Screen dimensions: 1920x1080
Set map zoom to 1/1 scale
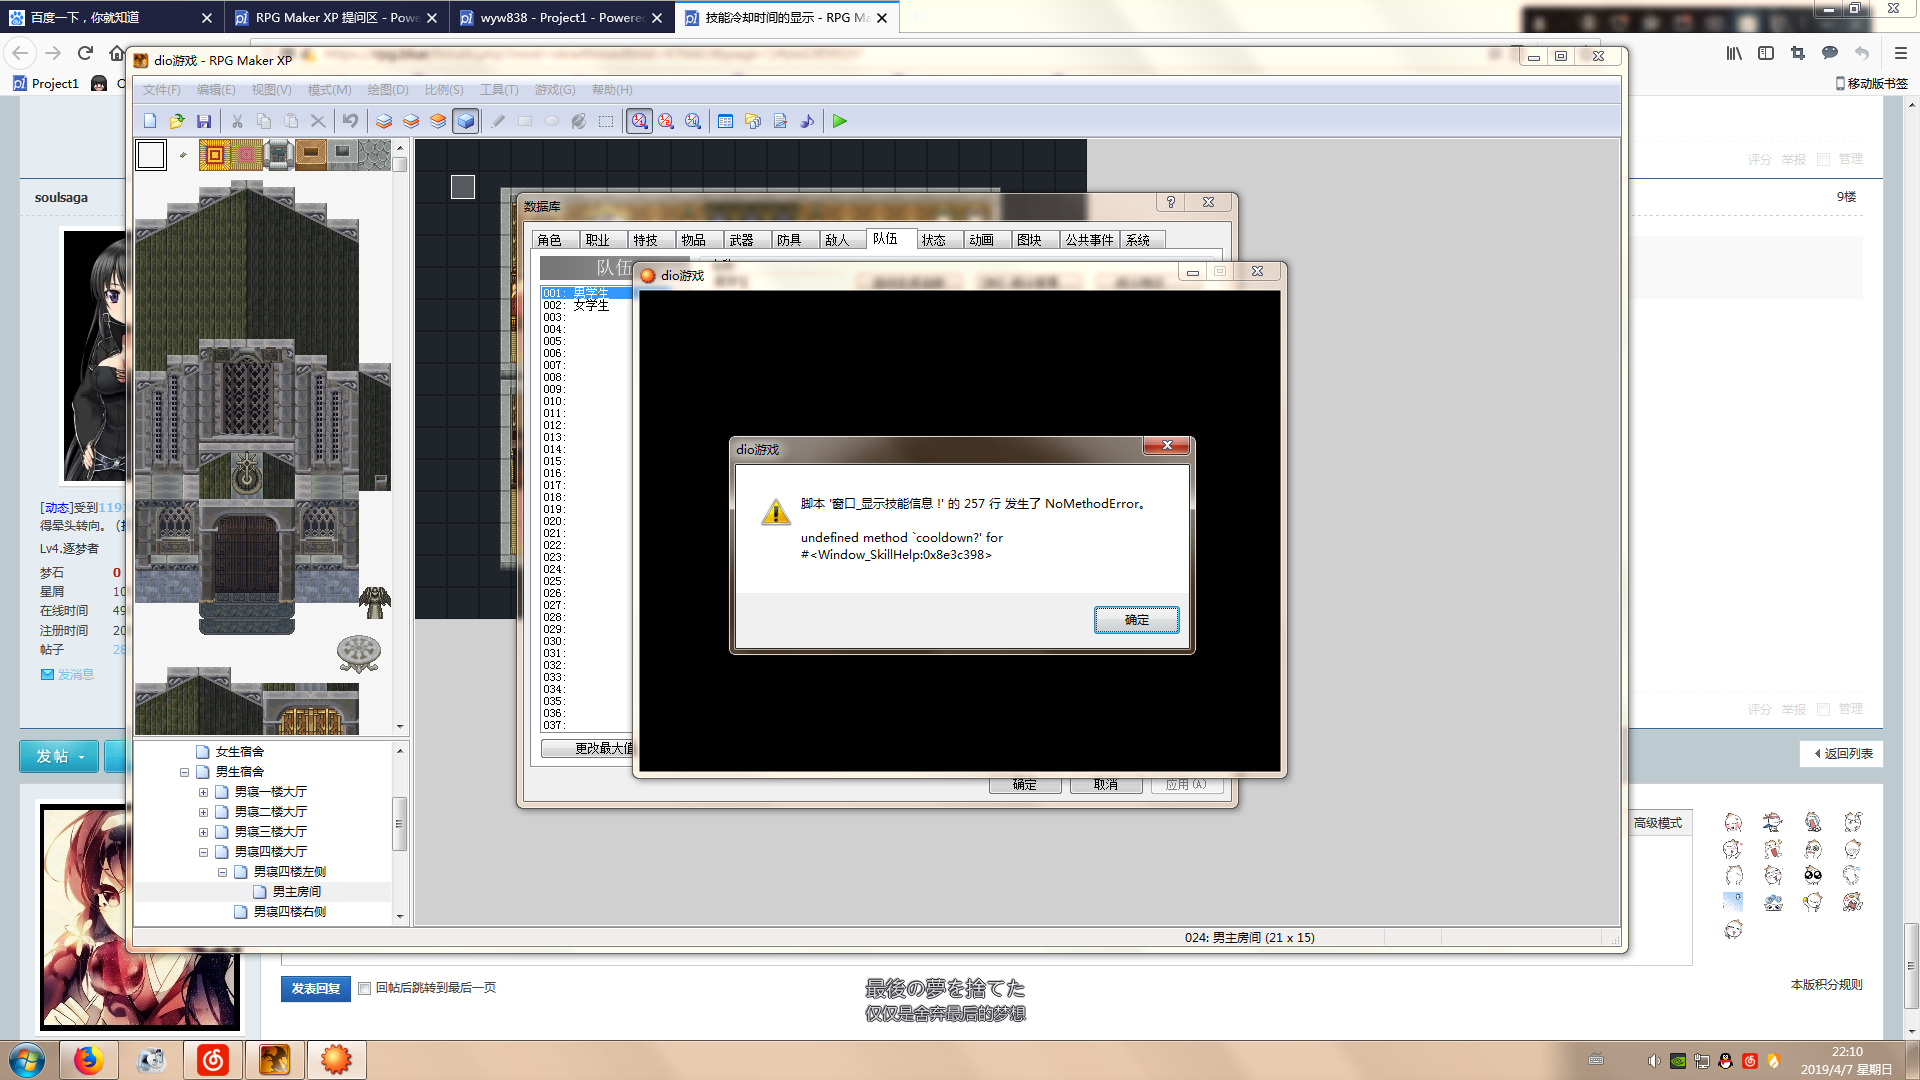(639, 121)
